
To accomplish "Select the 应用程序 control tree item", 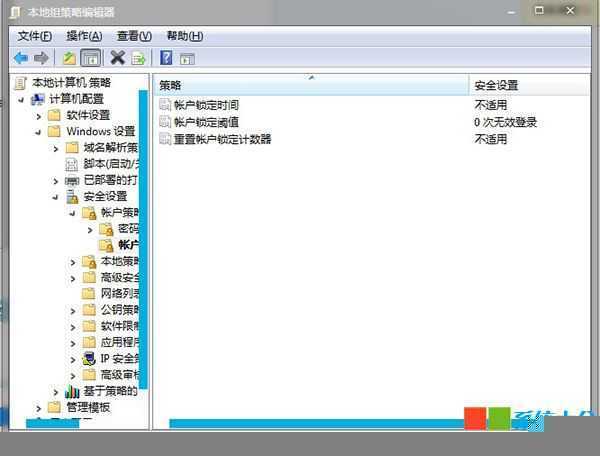I will click(x=119, y=342).
